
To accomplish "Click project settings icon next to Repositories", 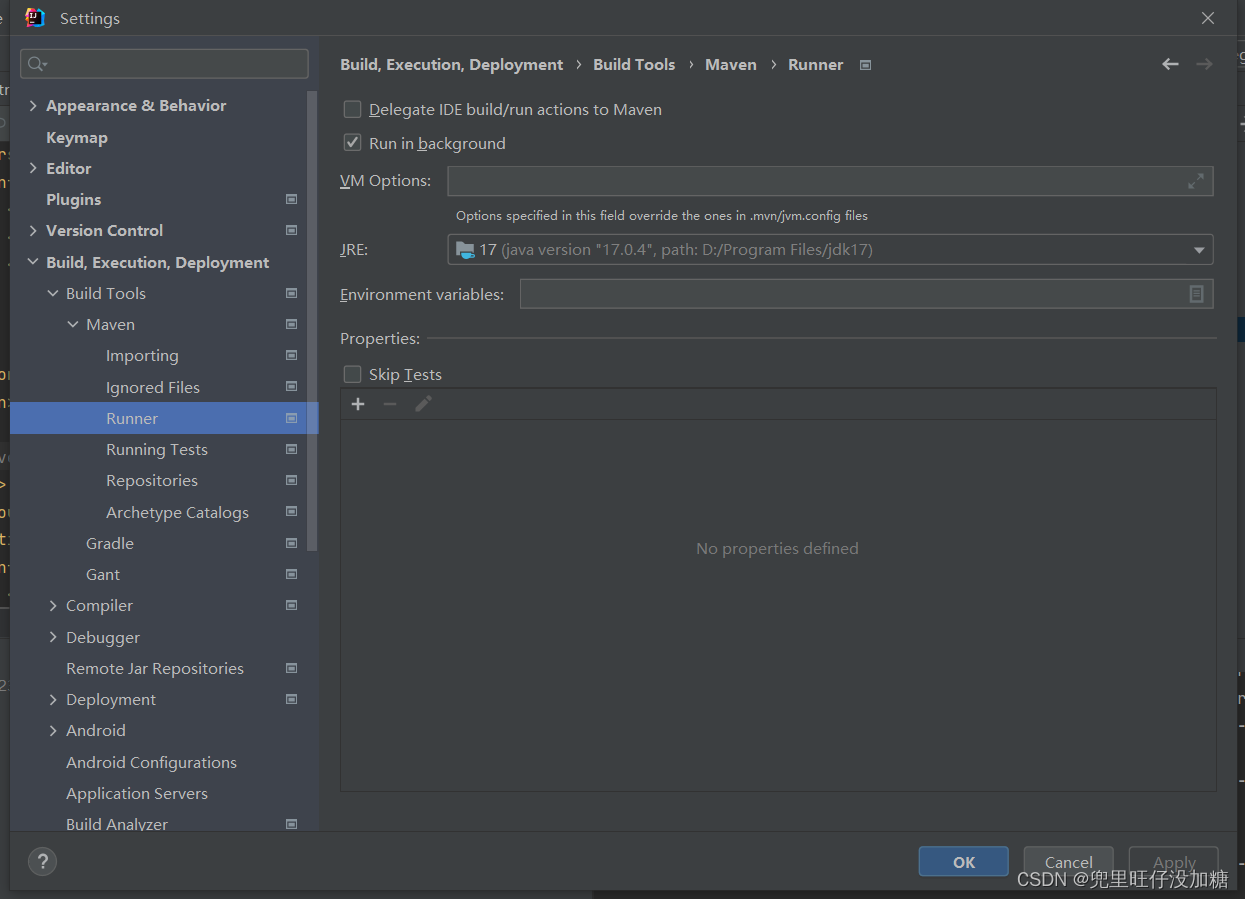I will click(291, 480).
